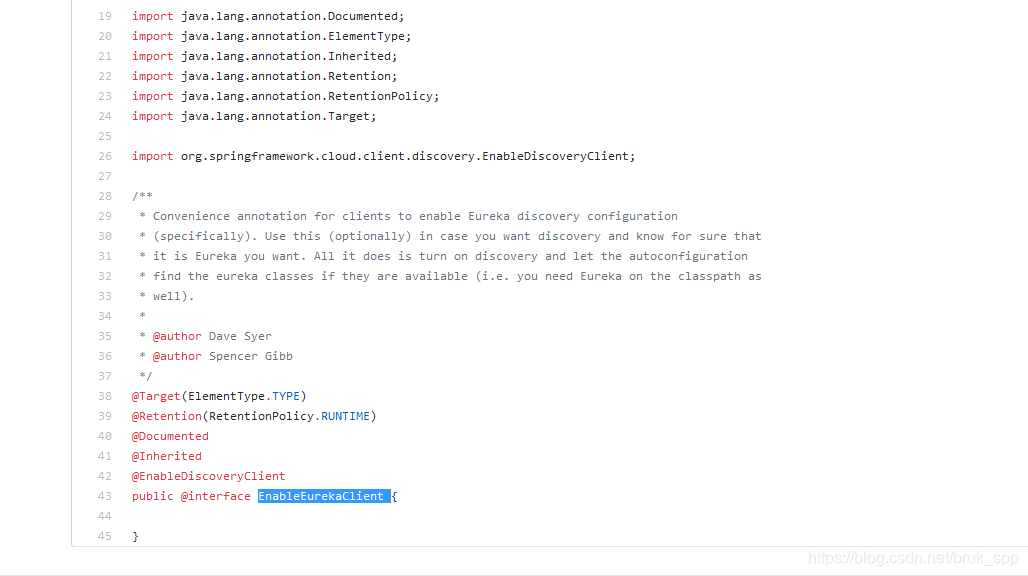
Task: Select line number 22
Action: click(x=105, y=76)
